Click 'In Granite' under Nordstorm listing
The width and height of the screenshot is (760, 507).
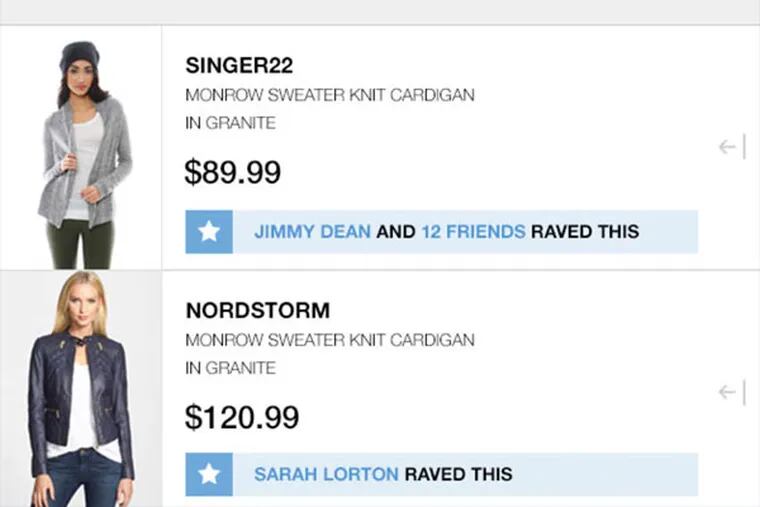pyautogui.click(x=230, y=368)
